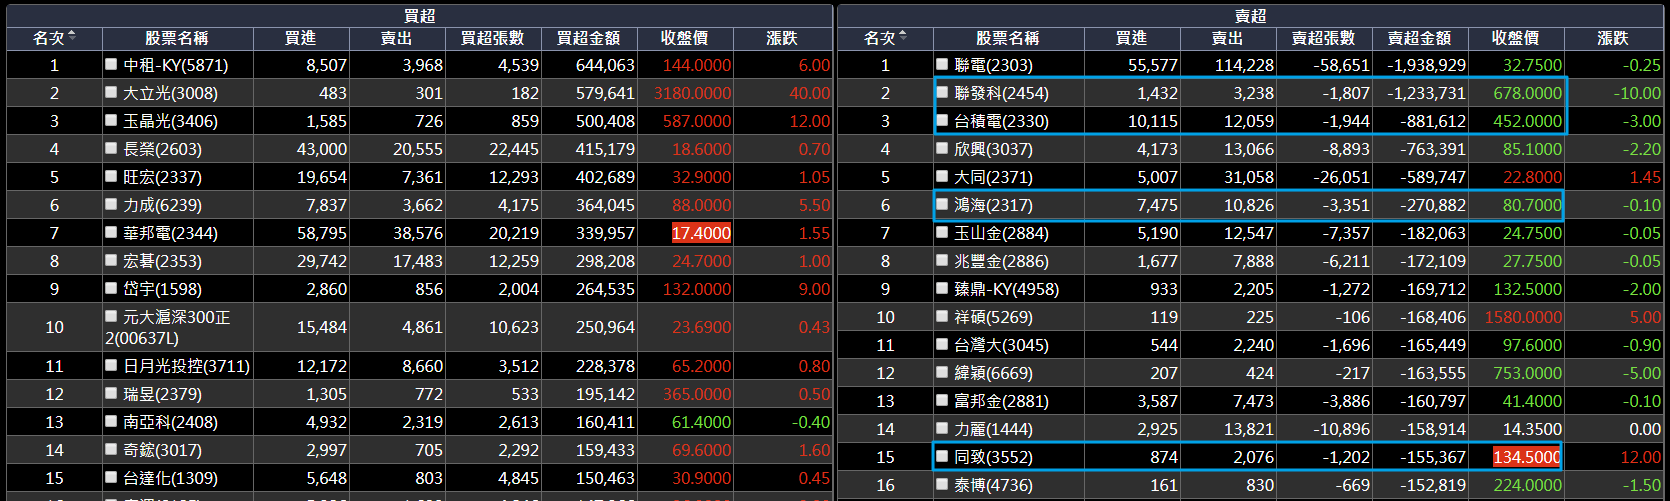Open the 台達化(1309) stock name
Viewport: 1670px width, 501px height.
170,478
